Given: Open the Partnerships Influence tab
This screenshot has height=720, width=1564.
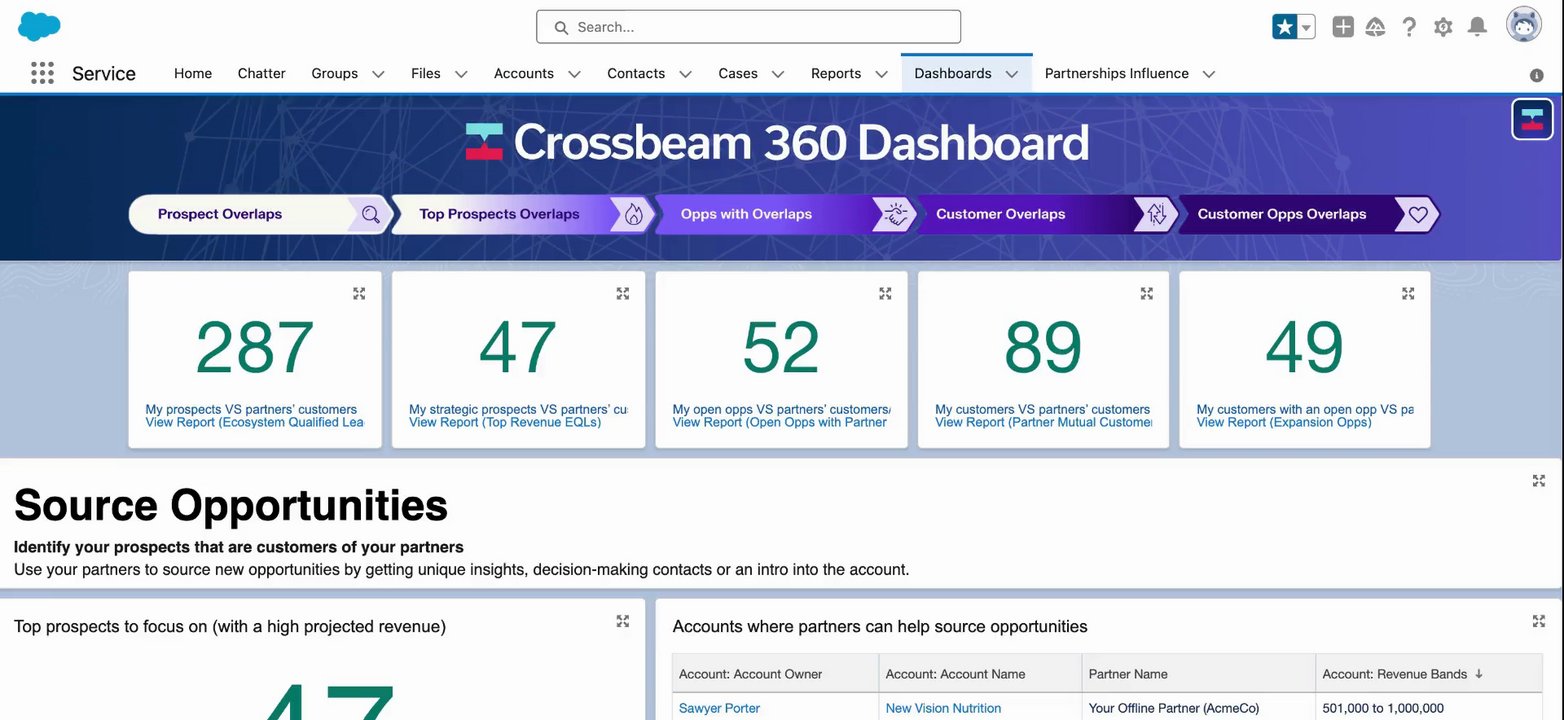Looking at the screenshot, I should (x=1117, y=73).
